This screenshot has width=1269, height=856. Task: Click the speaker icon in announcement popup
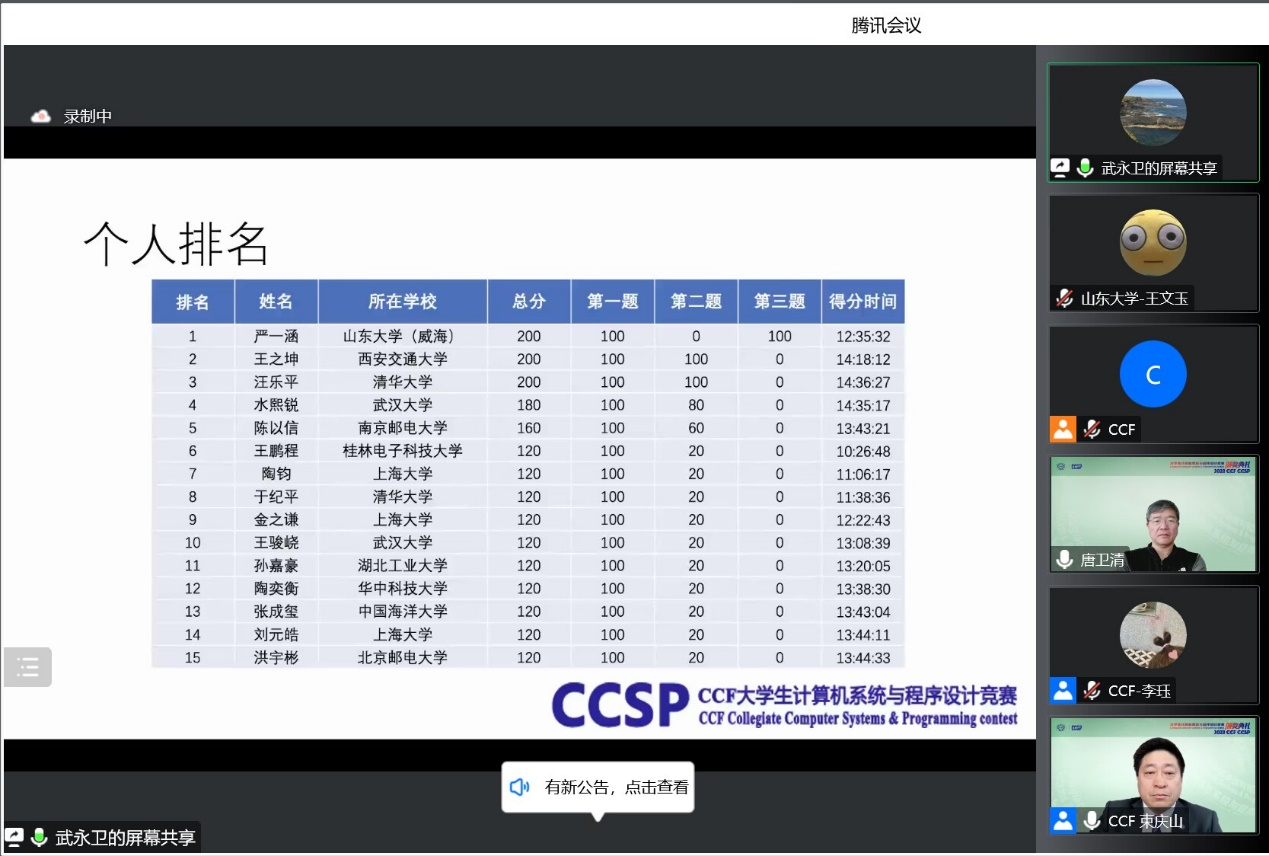tap(520, 787)
